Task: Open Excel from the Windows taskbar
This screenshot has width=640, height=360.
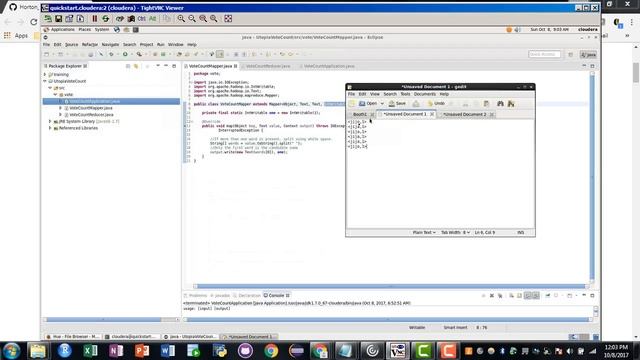Action: point(90,351)
